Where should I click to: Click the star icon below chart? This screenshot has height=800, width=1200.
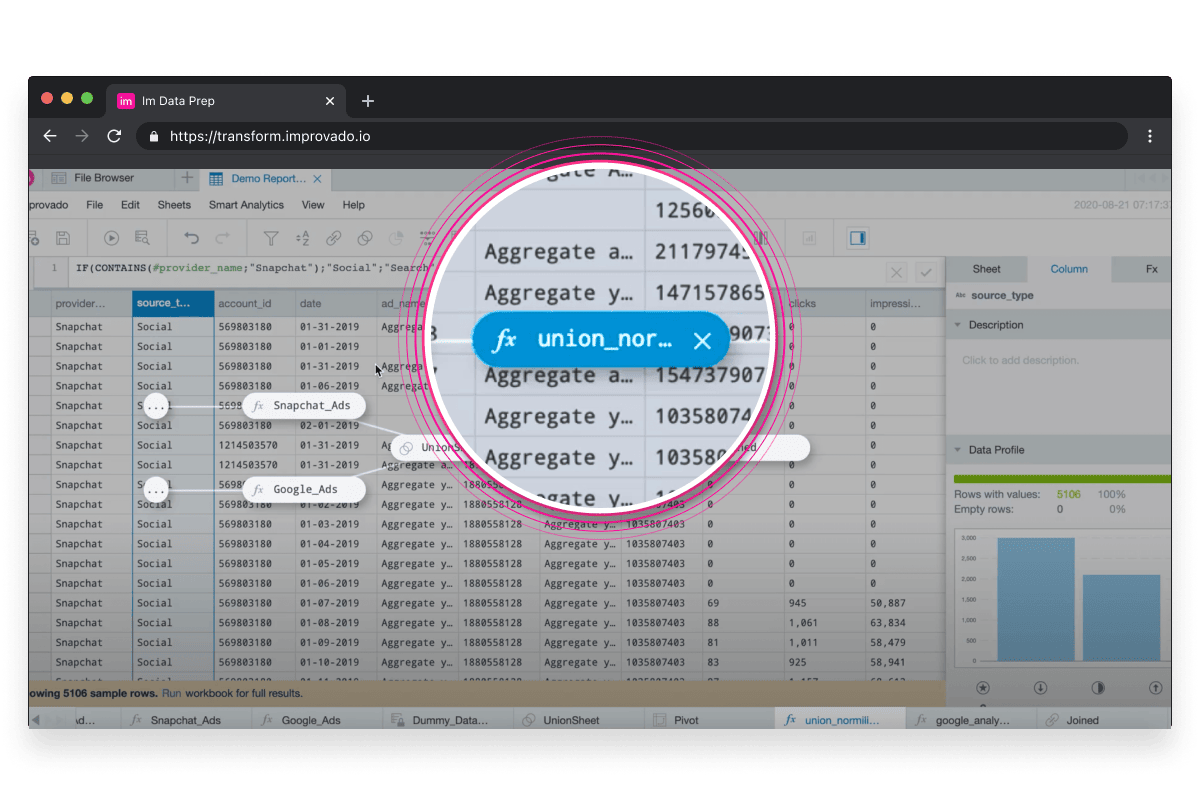pyautogui.click(x=982, y=688)
